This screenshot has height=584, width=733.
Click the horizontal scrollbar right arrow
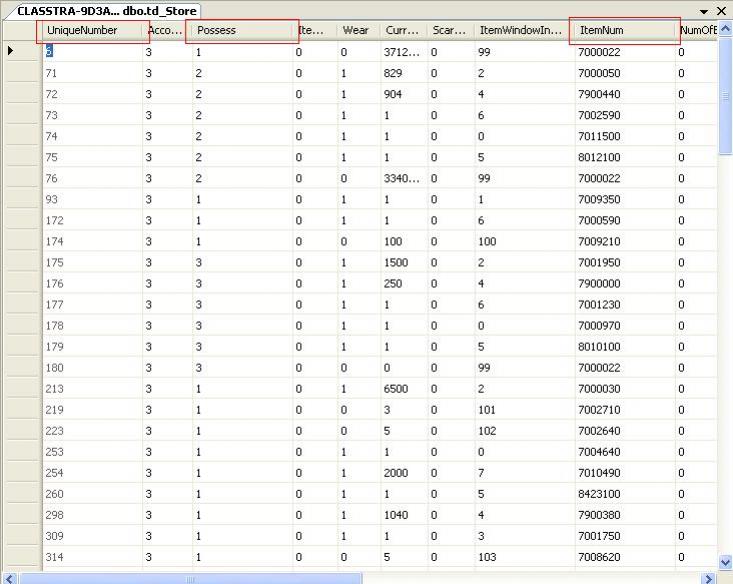point(709,578)
